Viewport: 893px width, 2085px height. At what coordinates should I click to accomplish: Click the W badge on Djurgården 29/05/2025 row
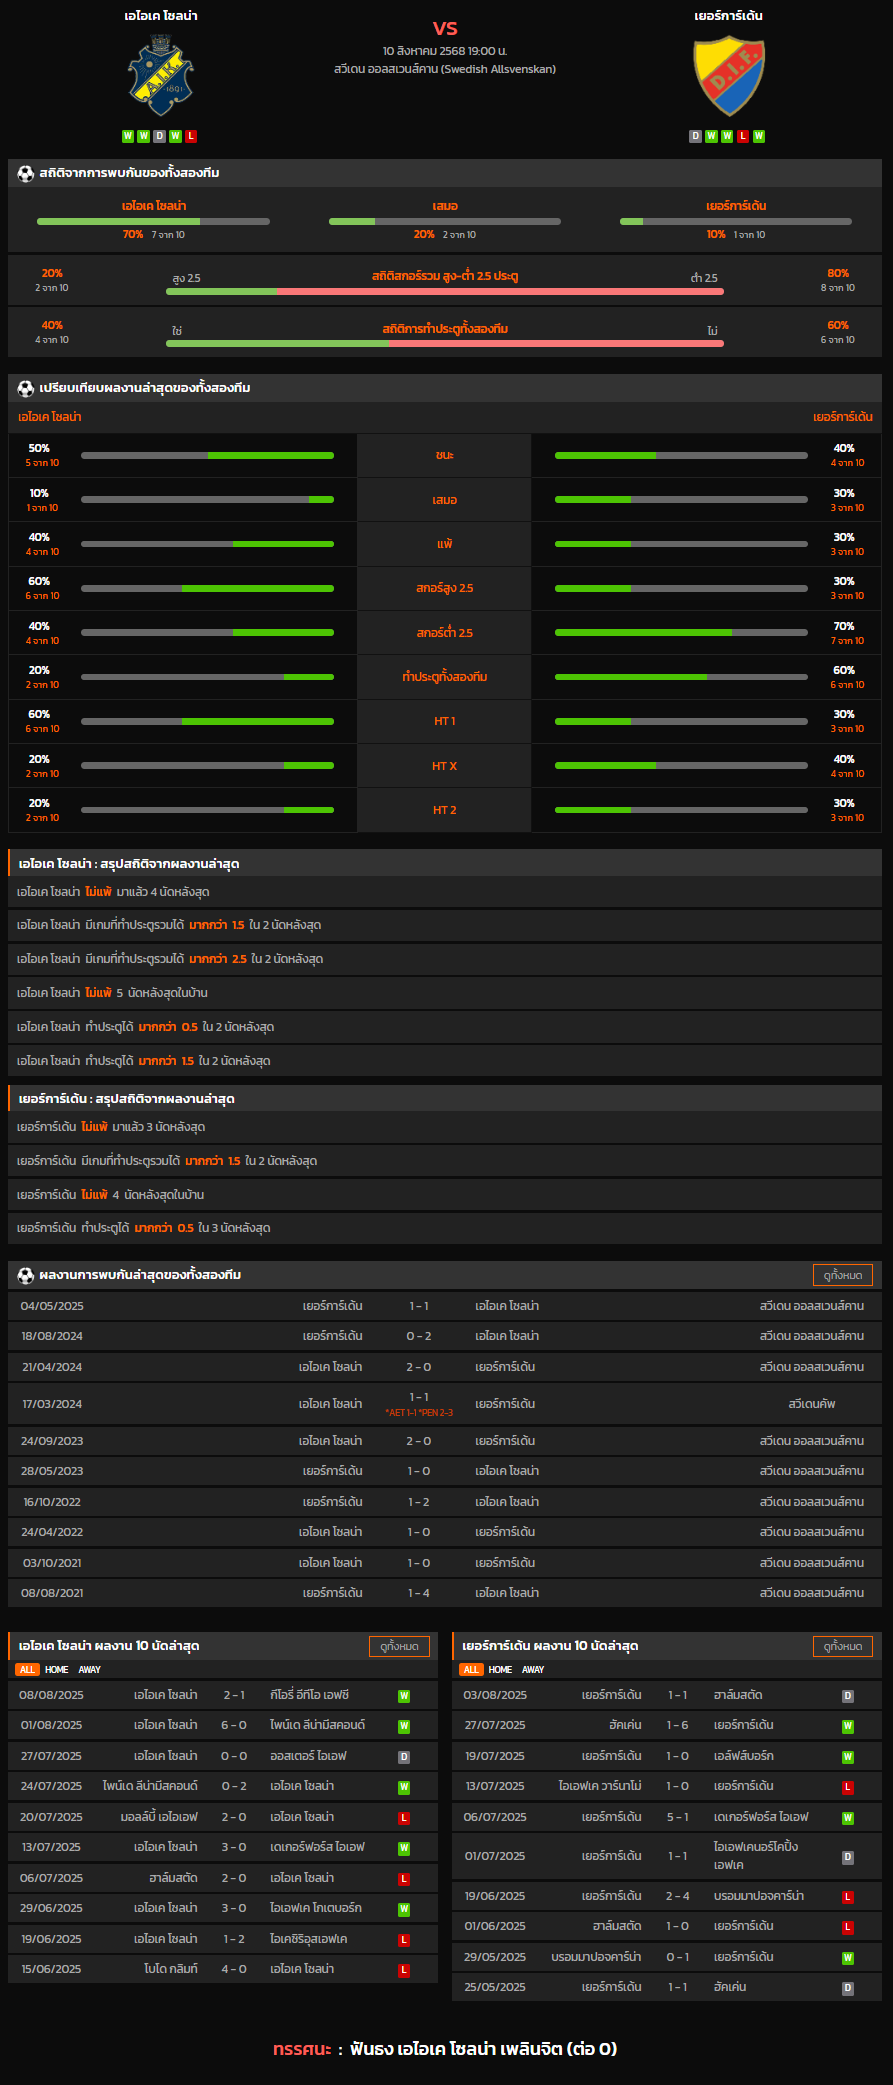(x=848, y=1958)
